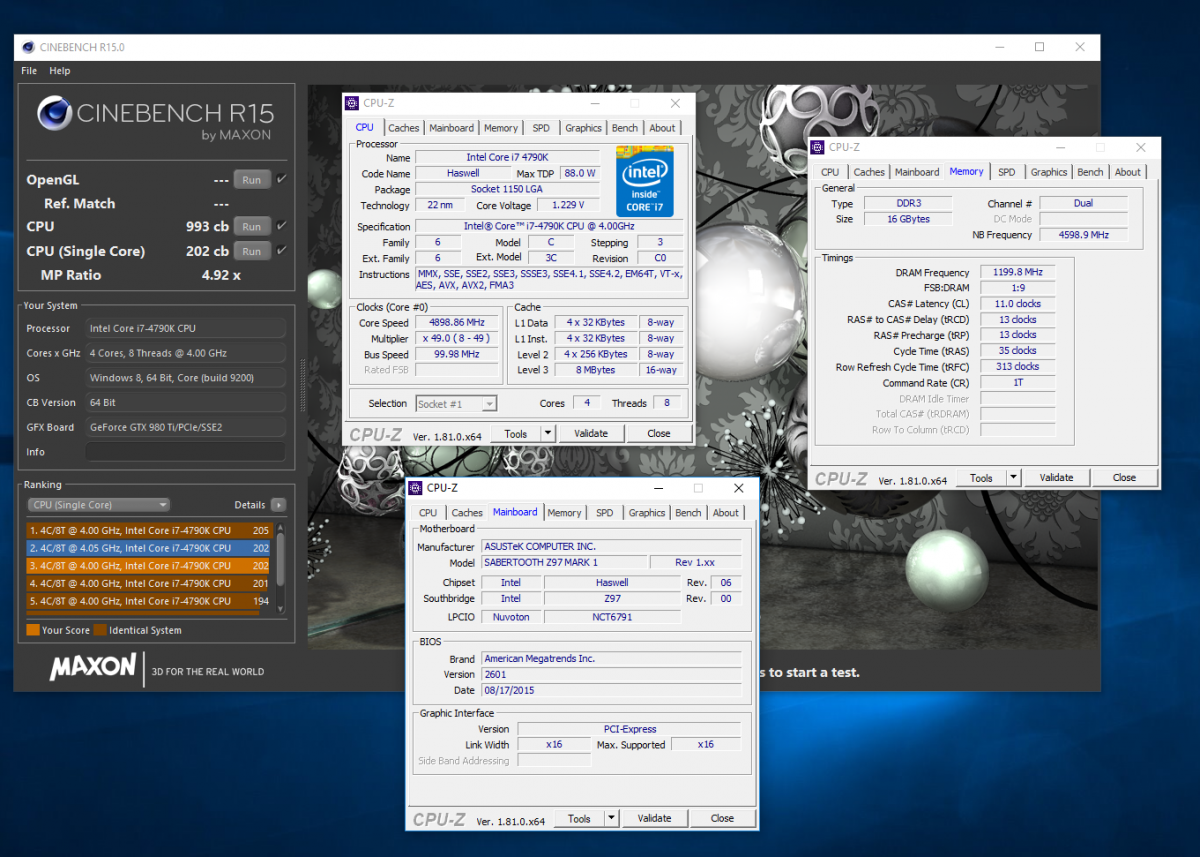
Task: Open the CPU (Single Core) ranking dropdown
Action: tap(98, 505)
